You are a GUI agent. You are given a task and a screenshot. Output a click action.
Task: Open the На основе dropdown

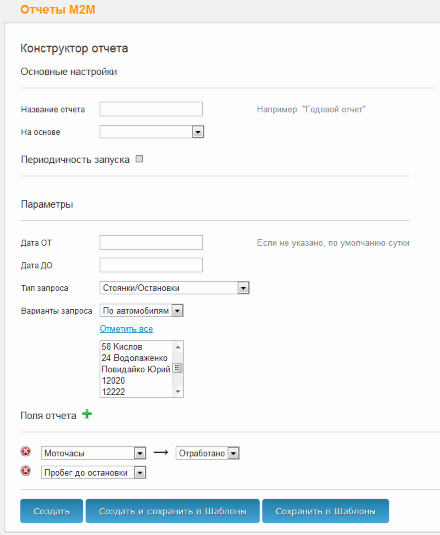point(198,132)
